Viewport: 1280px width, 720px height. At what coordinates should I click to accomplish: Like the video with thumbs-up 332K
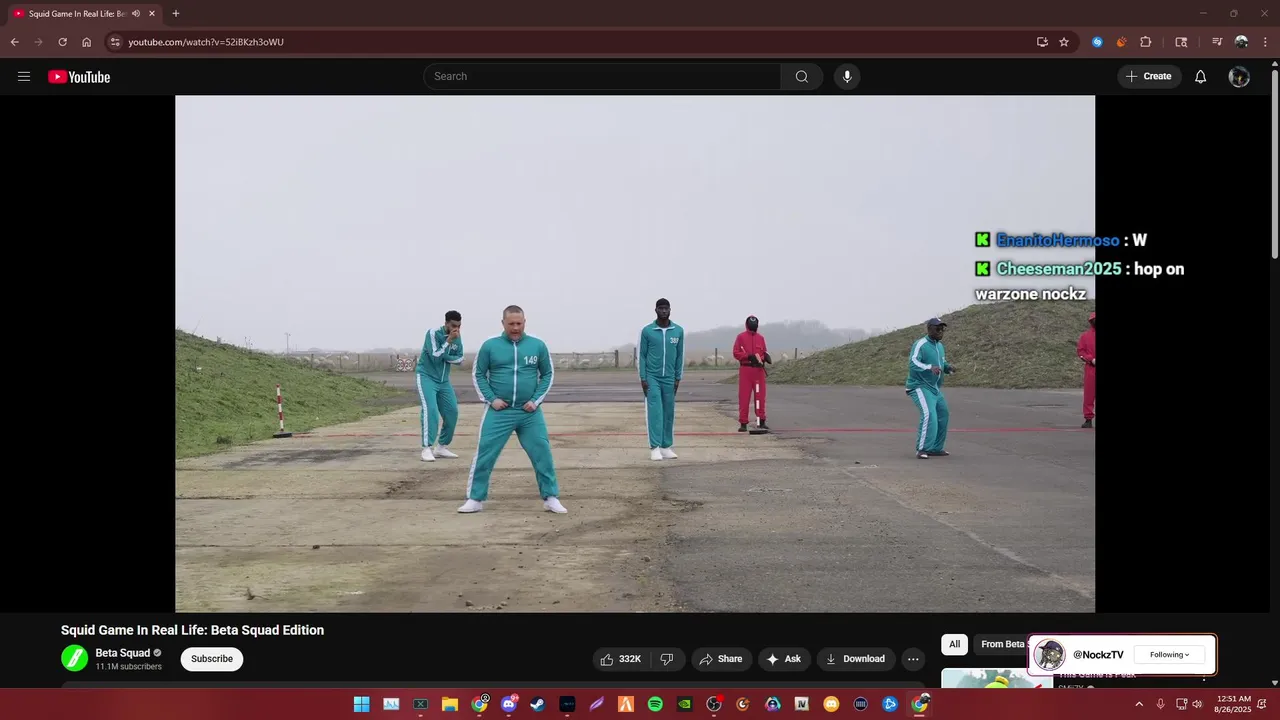[x=620, y=659]
